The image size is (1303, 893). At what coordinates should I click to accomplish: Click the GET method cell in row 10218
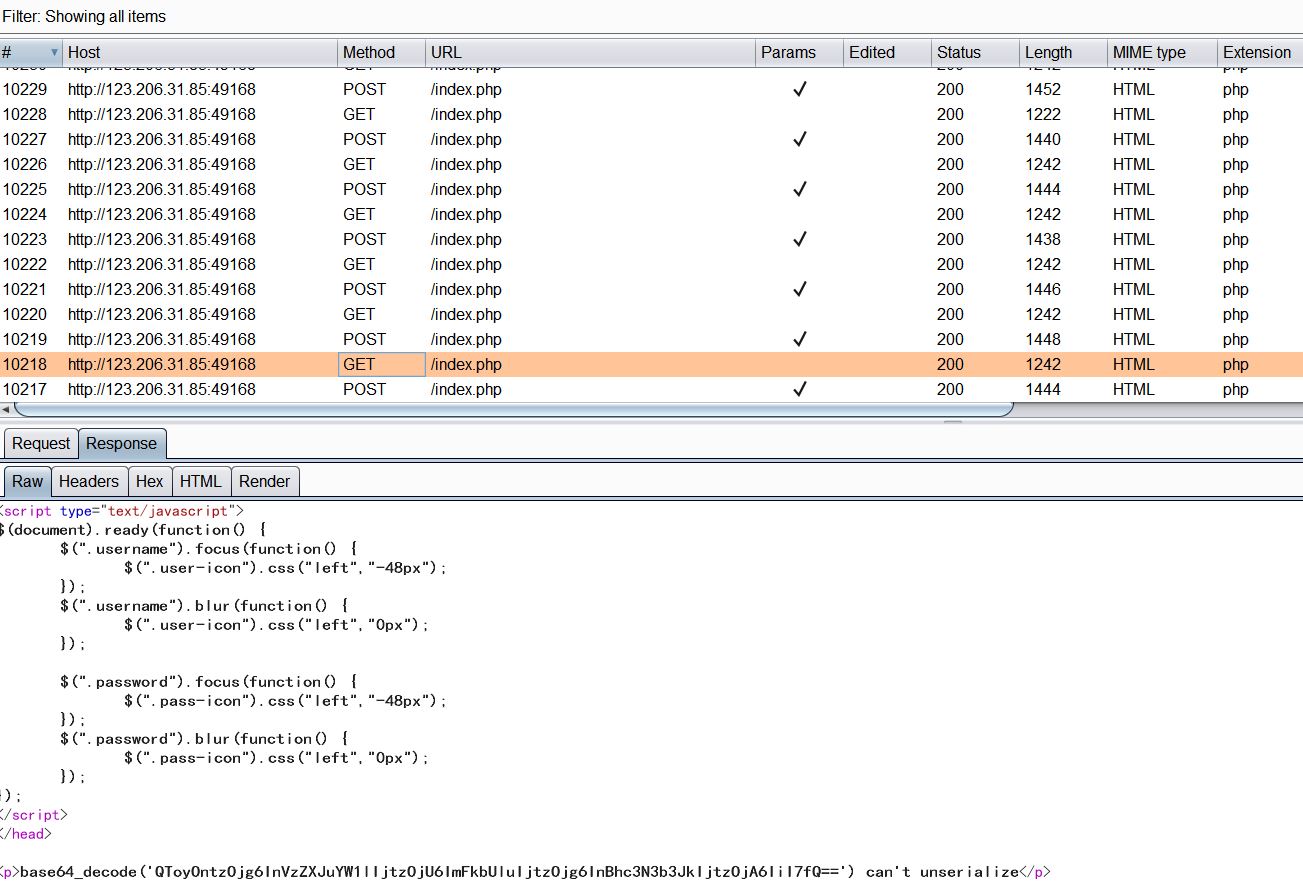(382, 364)
